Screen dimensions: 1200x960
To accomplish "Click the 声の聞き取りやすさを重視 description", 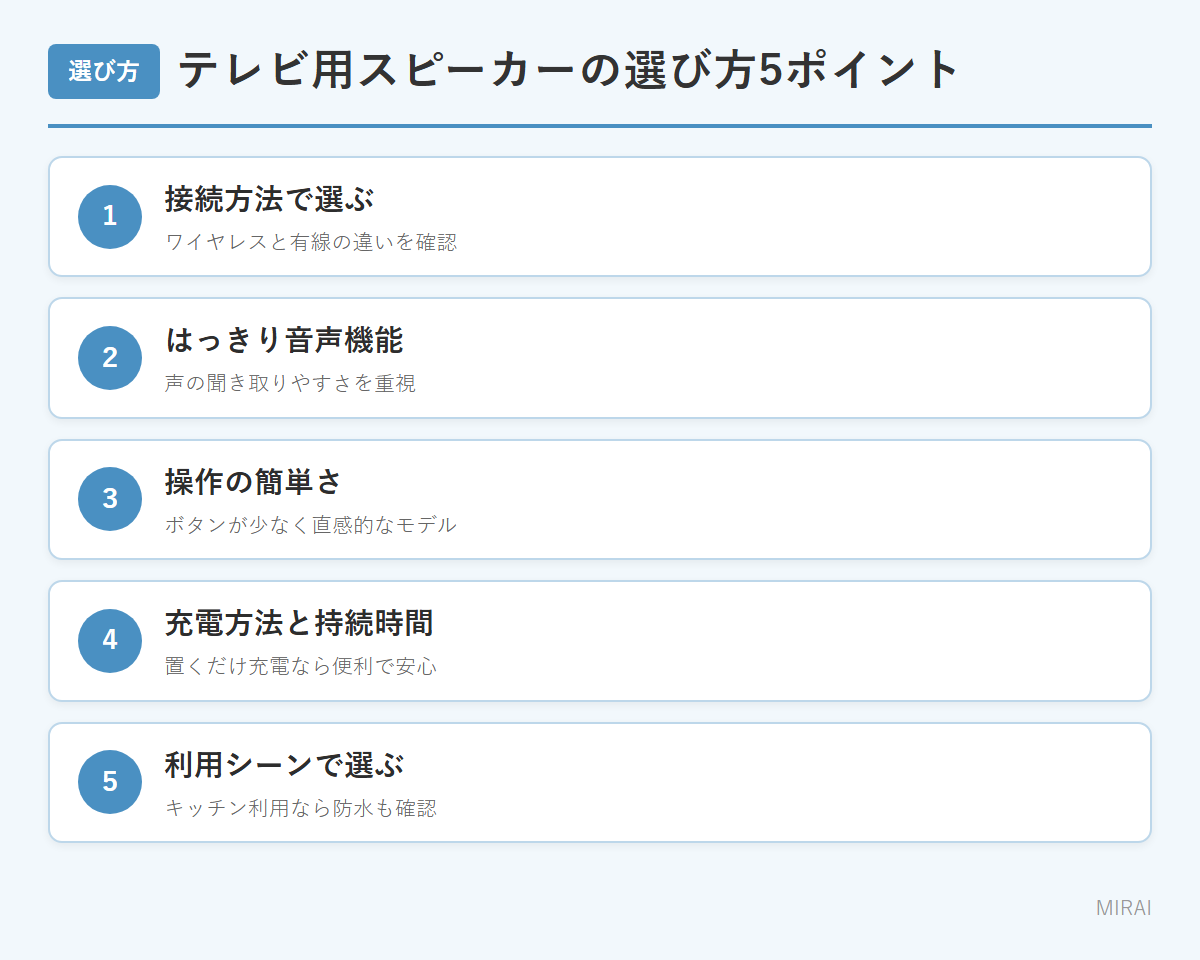I will point(291,383).
